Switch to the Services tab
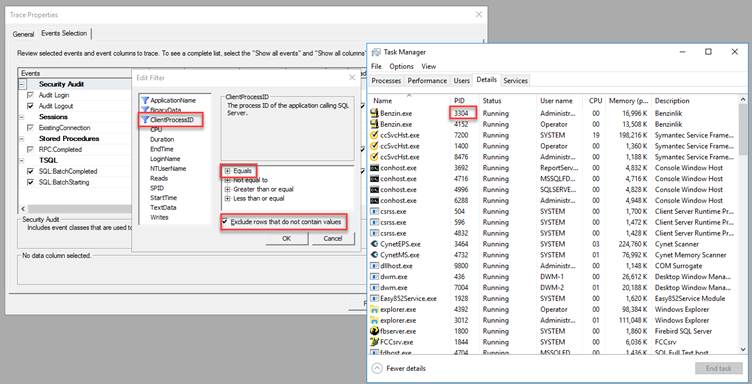The image size is (752, 384). (515, 81)
